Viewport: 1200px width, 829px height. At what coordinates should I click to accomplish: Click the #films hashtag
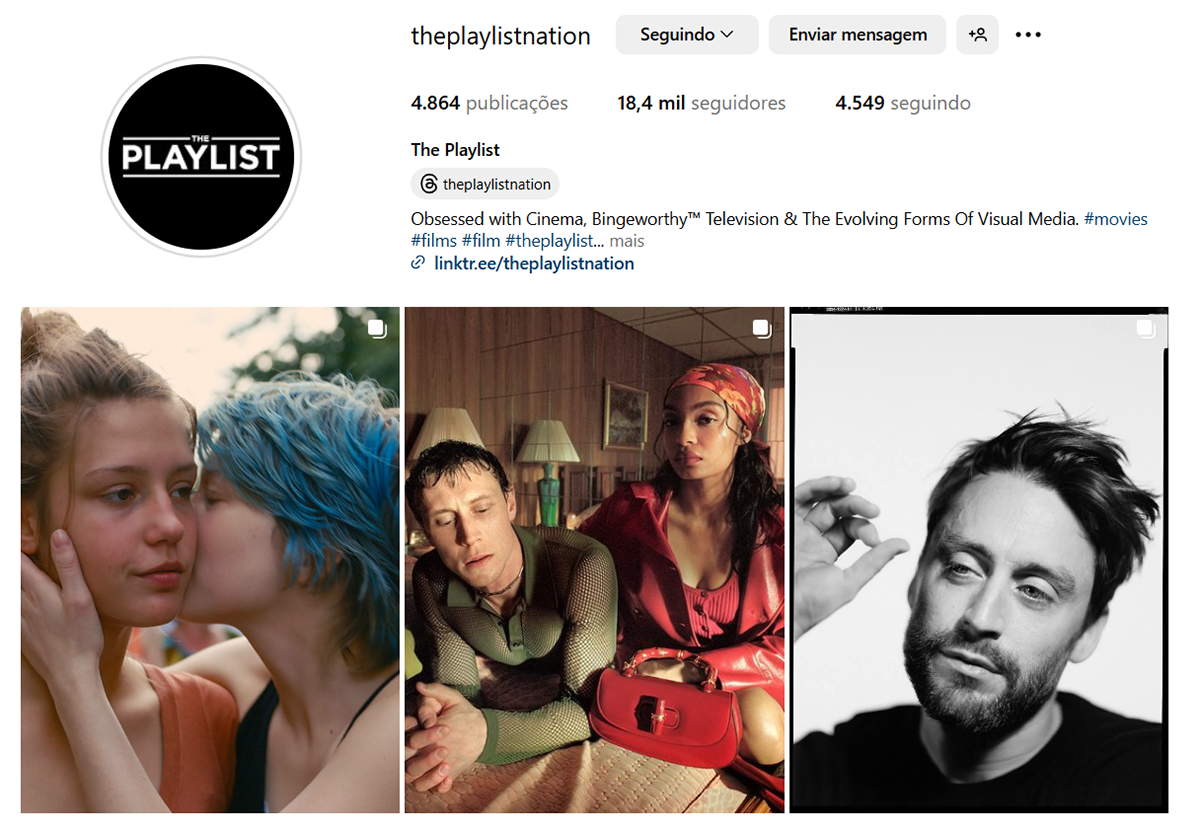coord(434,241)
